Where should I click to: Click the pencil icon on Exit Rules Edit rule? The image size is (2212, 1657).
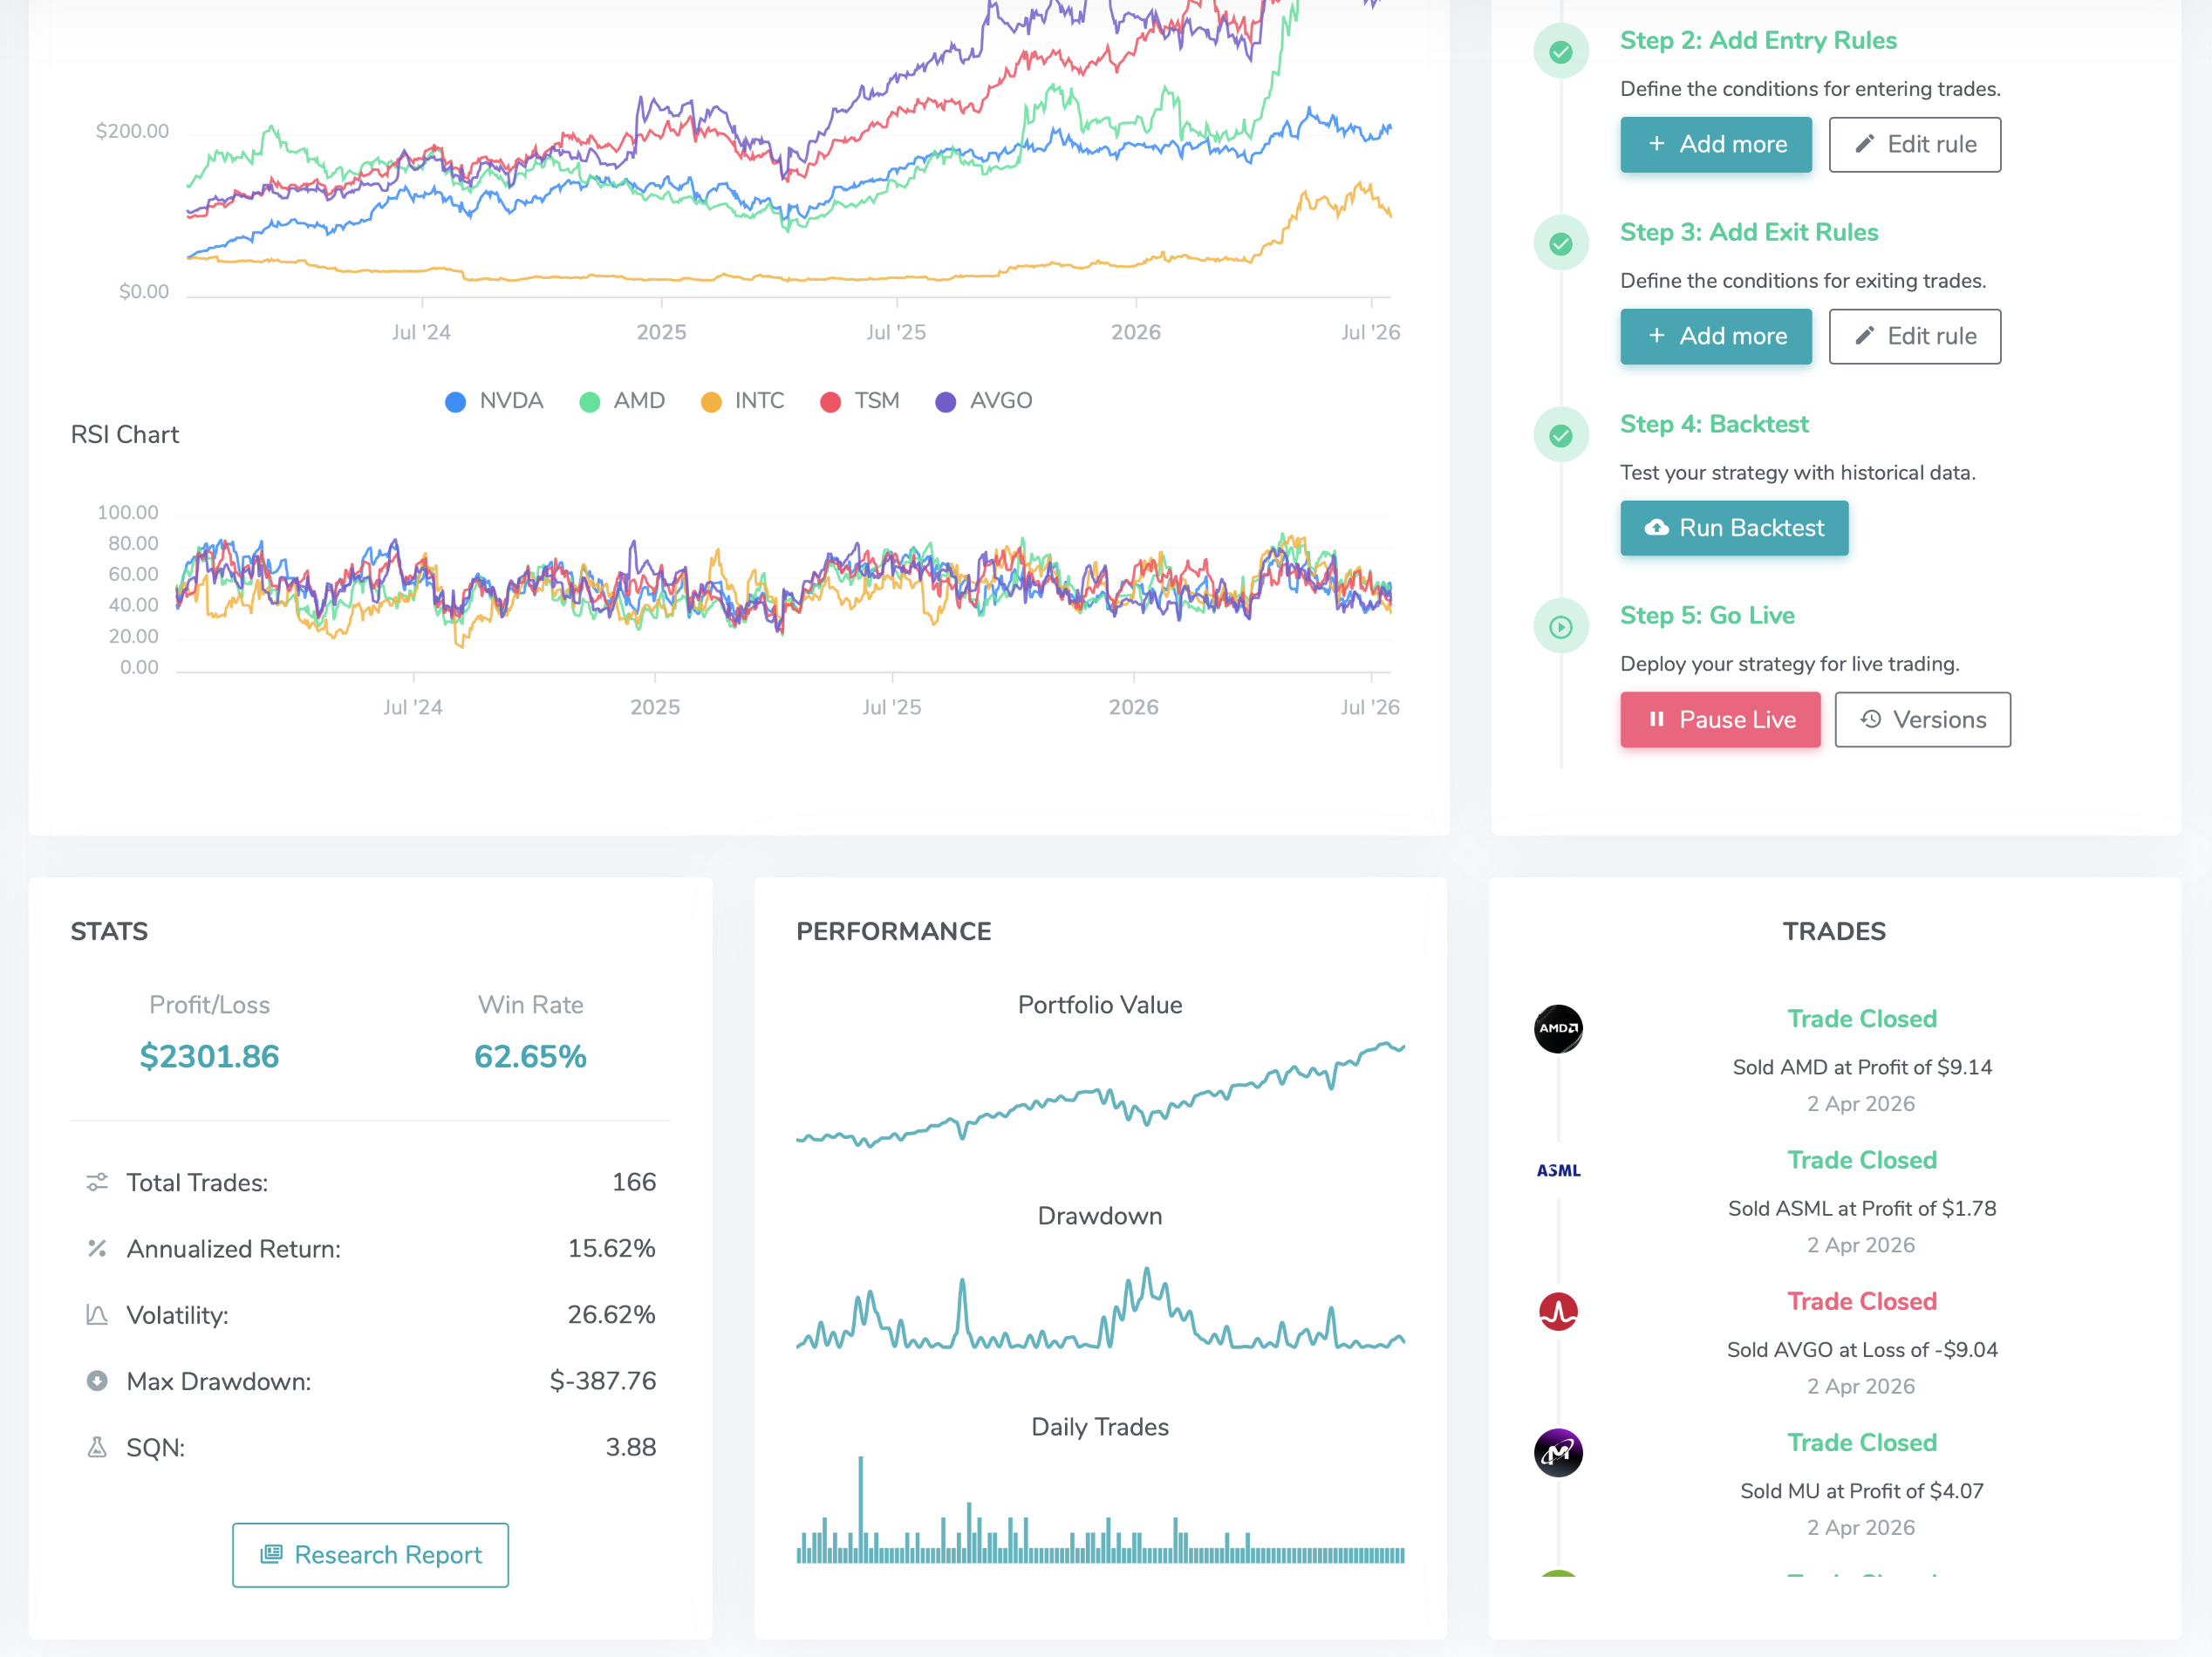click(1864, 336)
